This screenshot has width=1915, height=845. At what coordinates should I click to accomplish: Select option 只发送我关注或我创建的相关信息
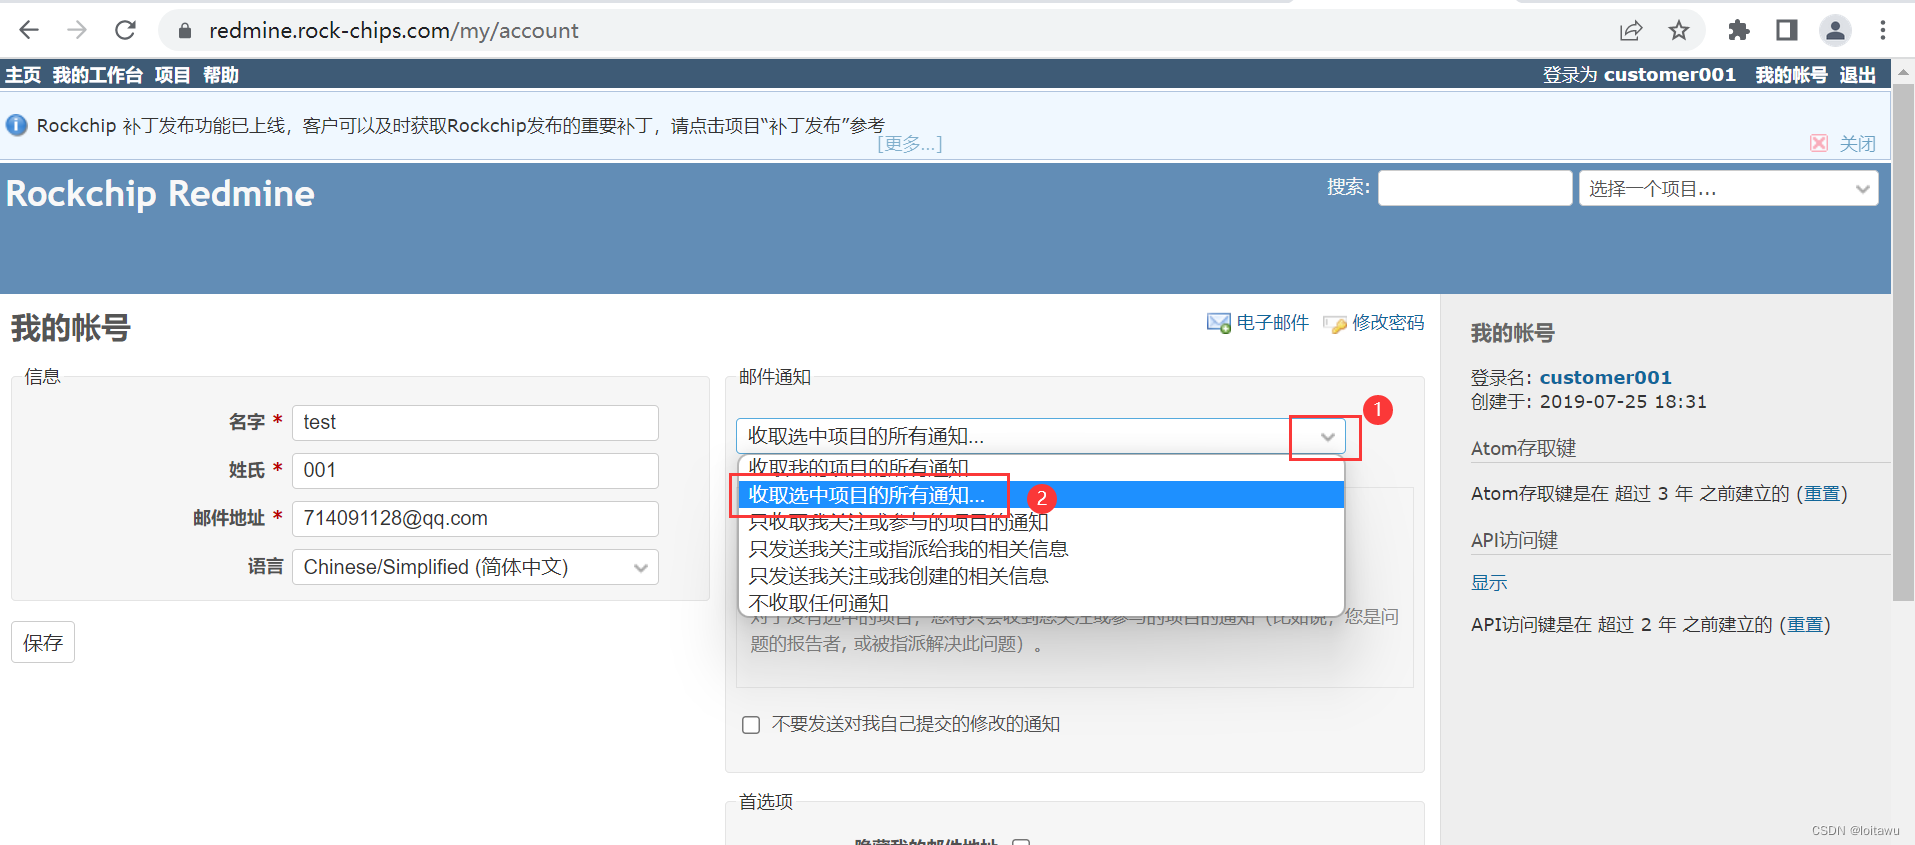1040,576
